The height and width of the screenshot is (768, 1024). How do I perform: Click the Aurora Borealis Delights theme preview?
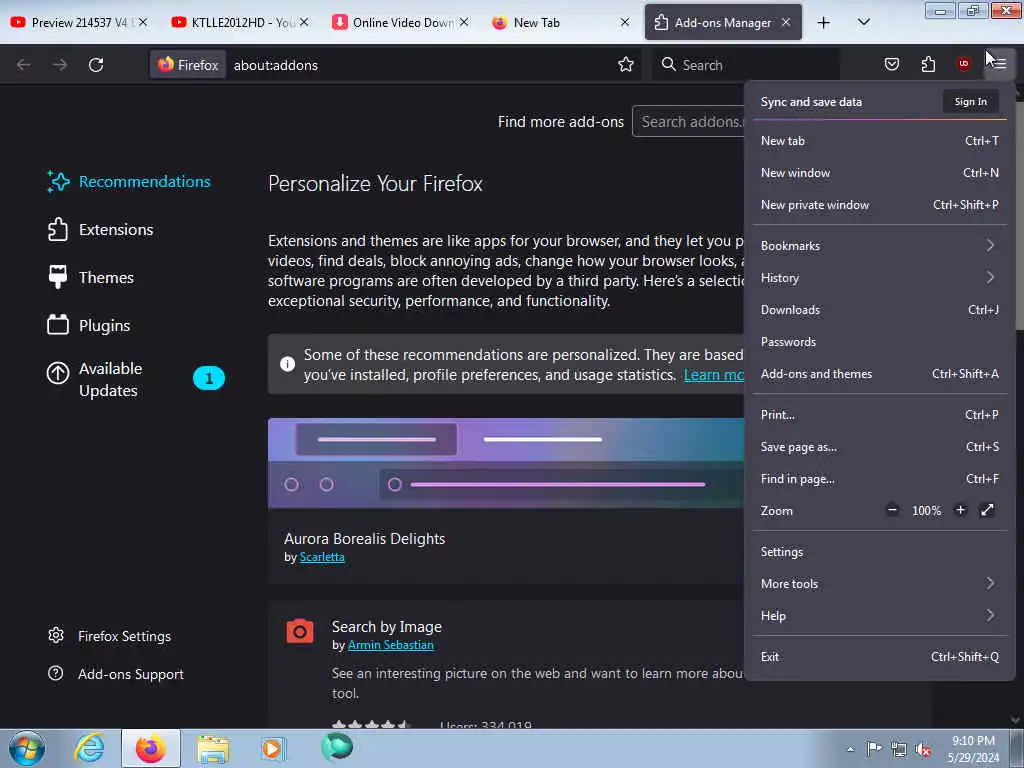(x=505, y=463)
